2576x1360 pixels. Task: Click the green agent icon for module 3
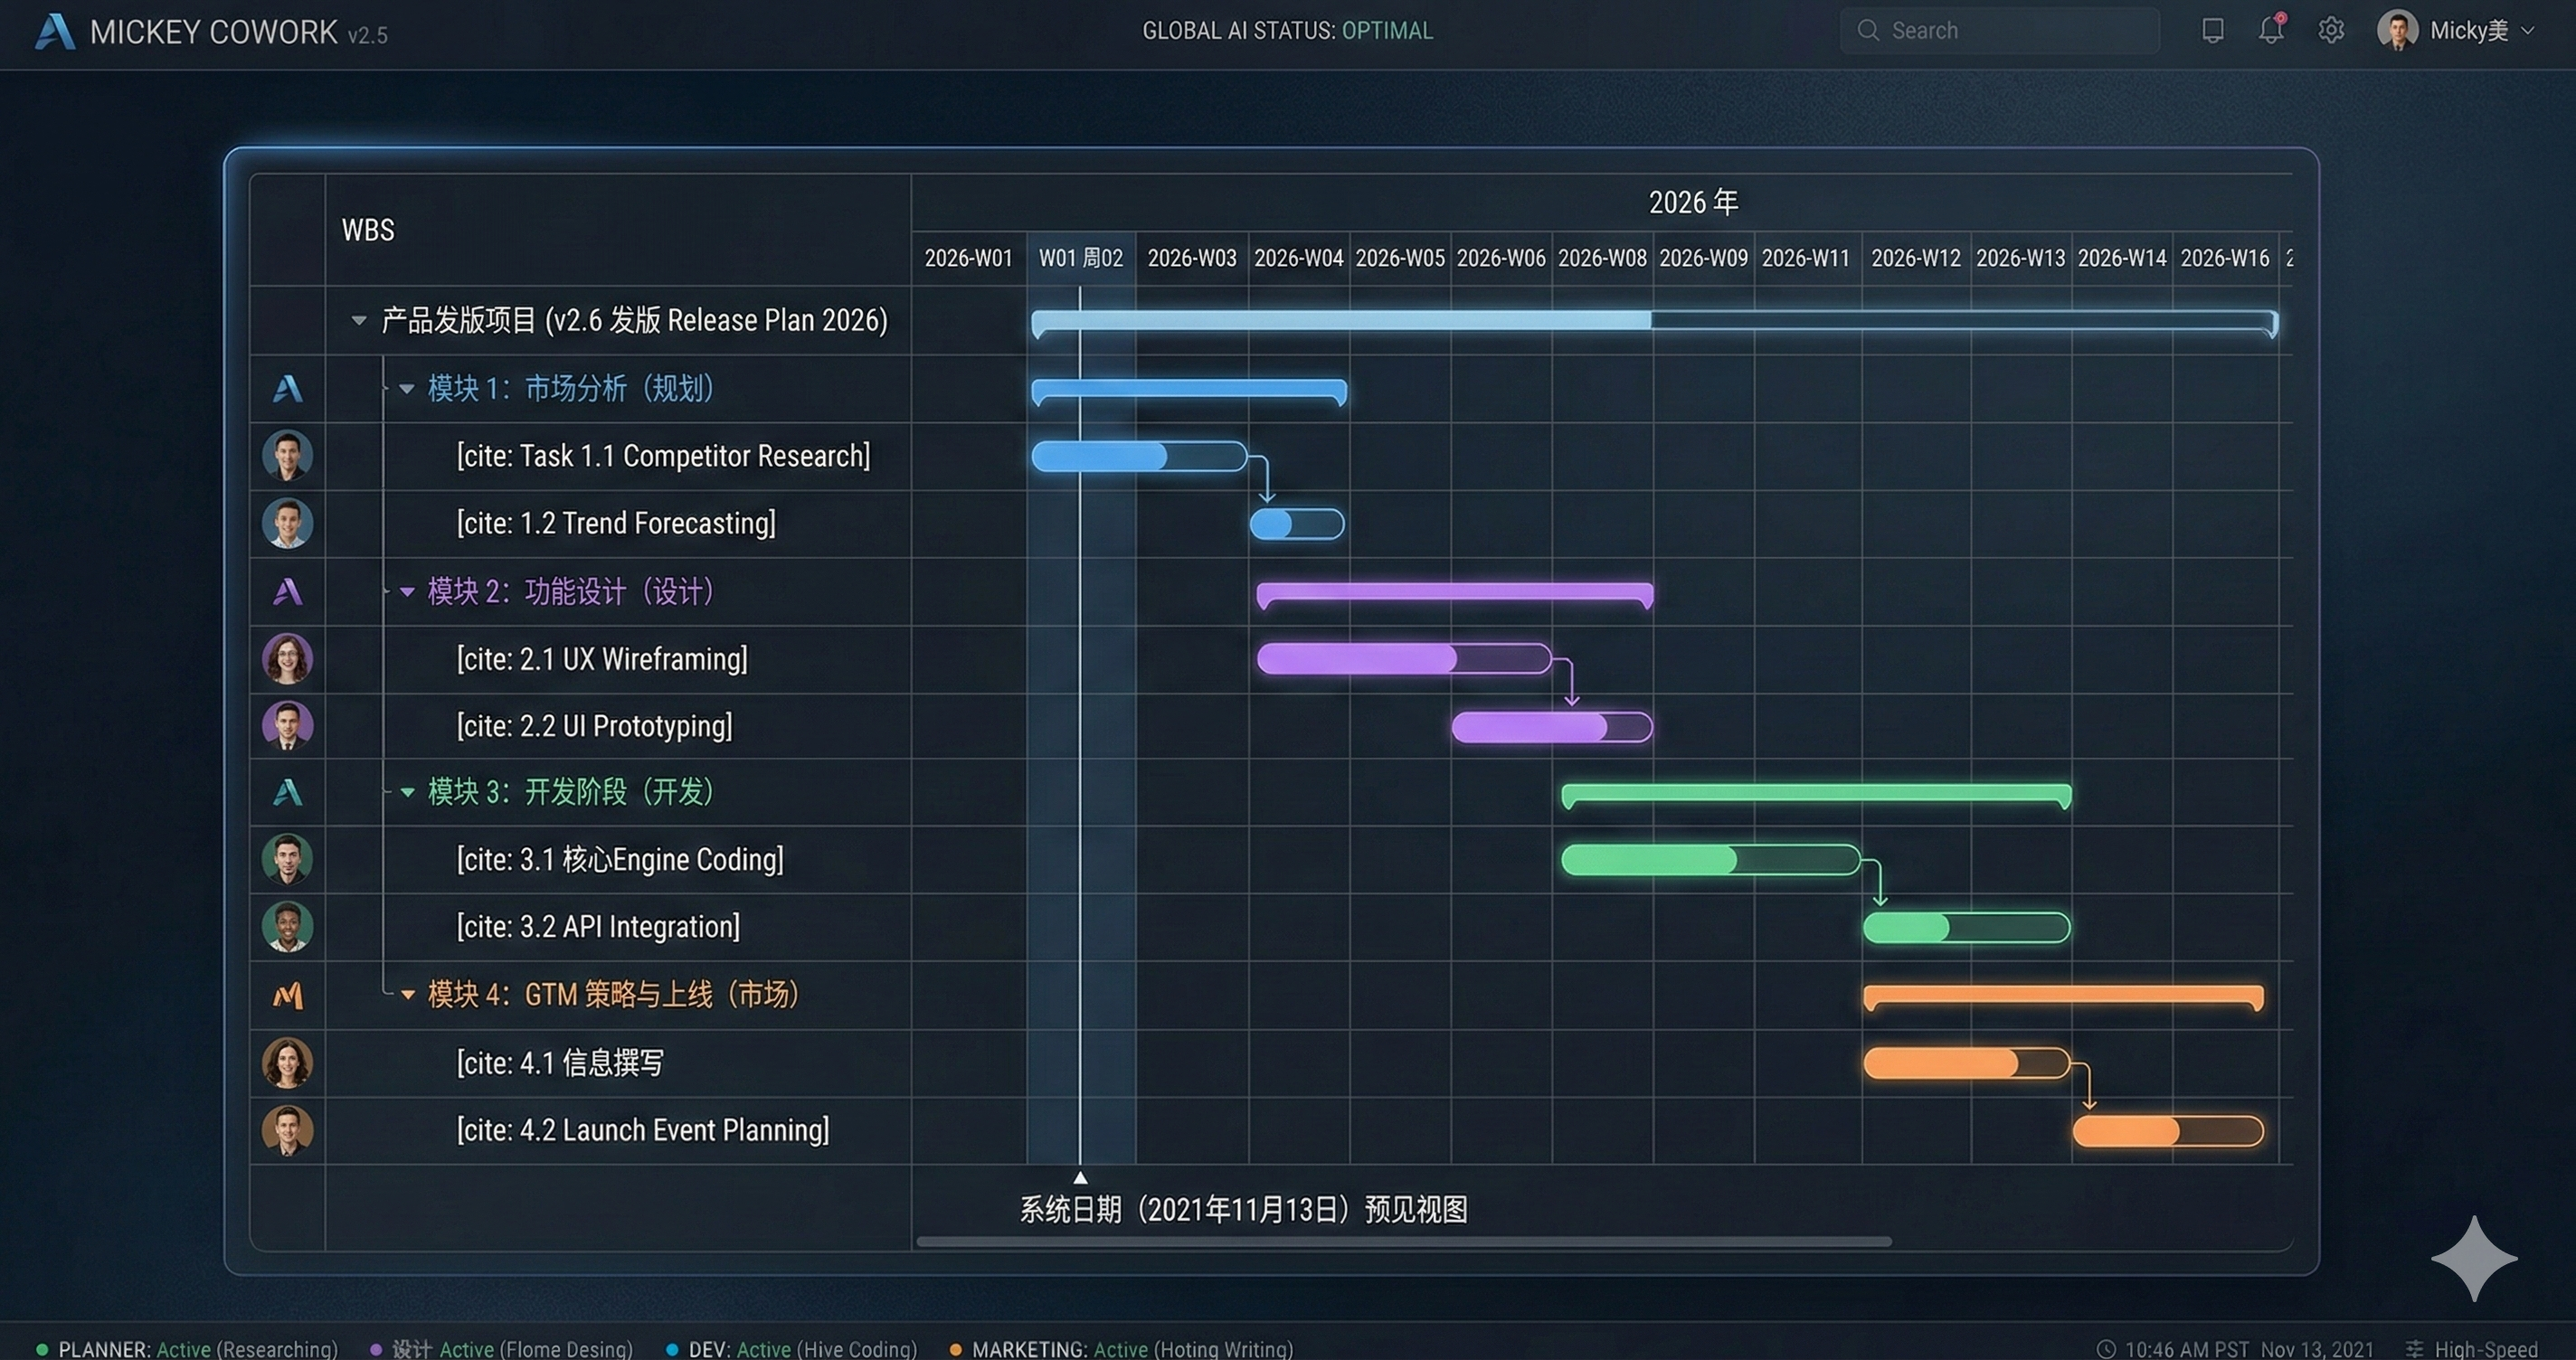(287, 792)
